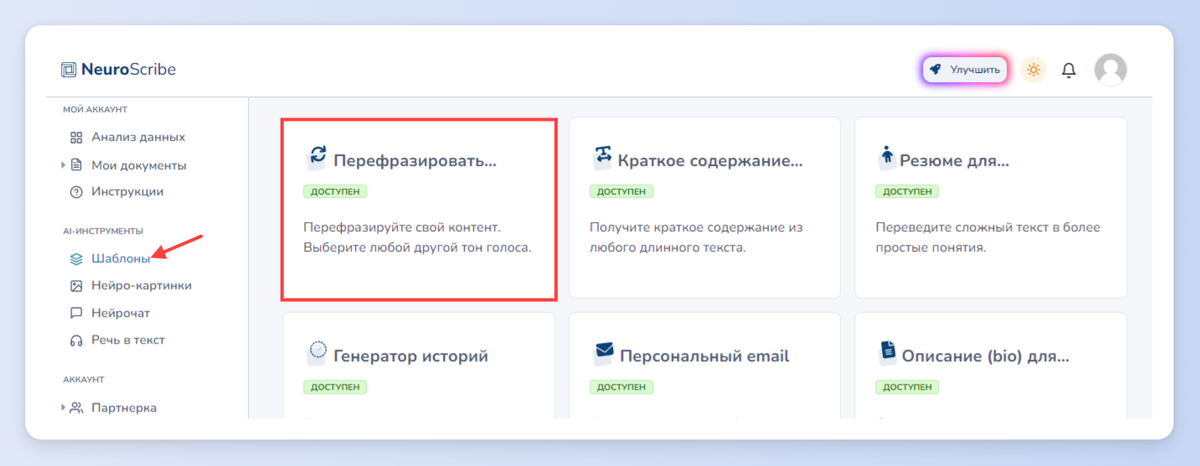This screenshot has width=1200, height=466.
Task: Click the AI-ИНСТРУМЕНТЫ section heading
Action: point(103,230)
